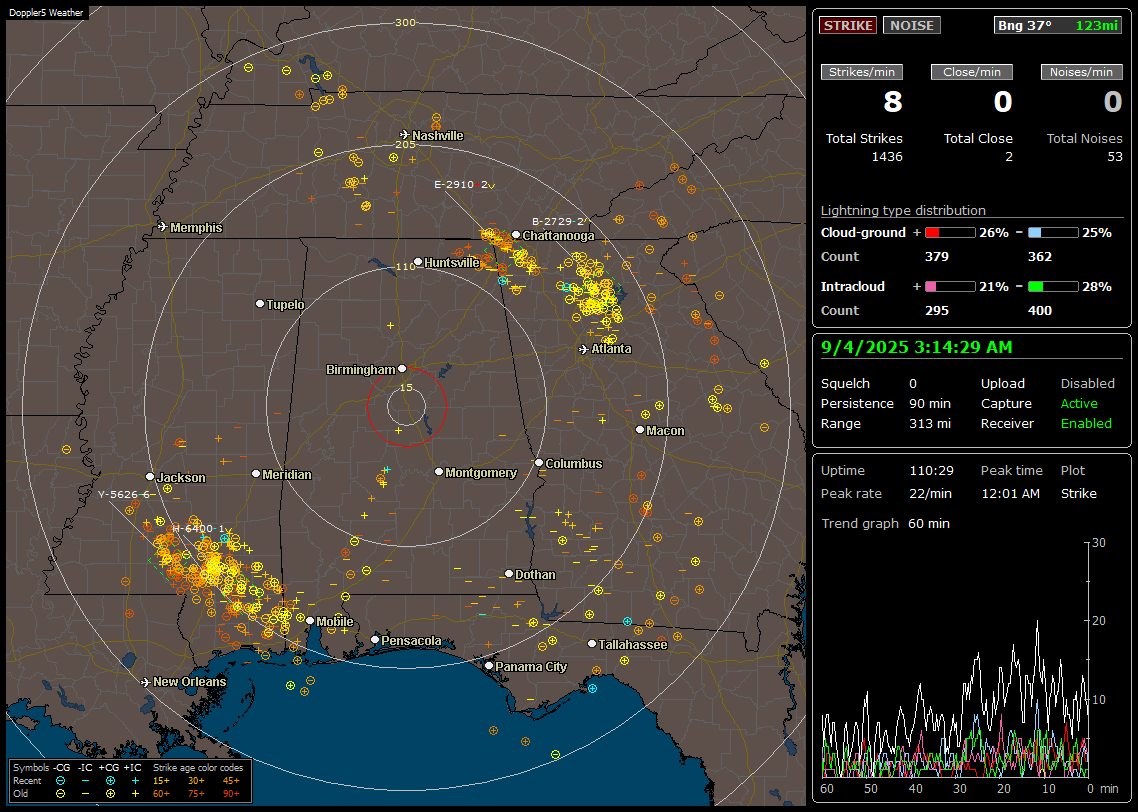Select the Noises/min label box
The width and height of the screenshot is (1138, 812).
pyautogui.click(x=1081, y=72)
